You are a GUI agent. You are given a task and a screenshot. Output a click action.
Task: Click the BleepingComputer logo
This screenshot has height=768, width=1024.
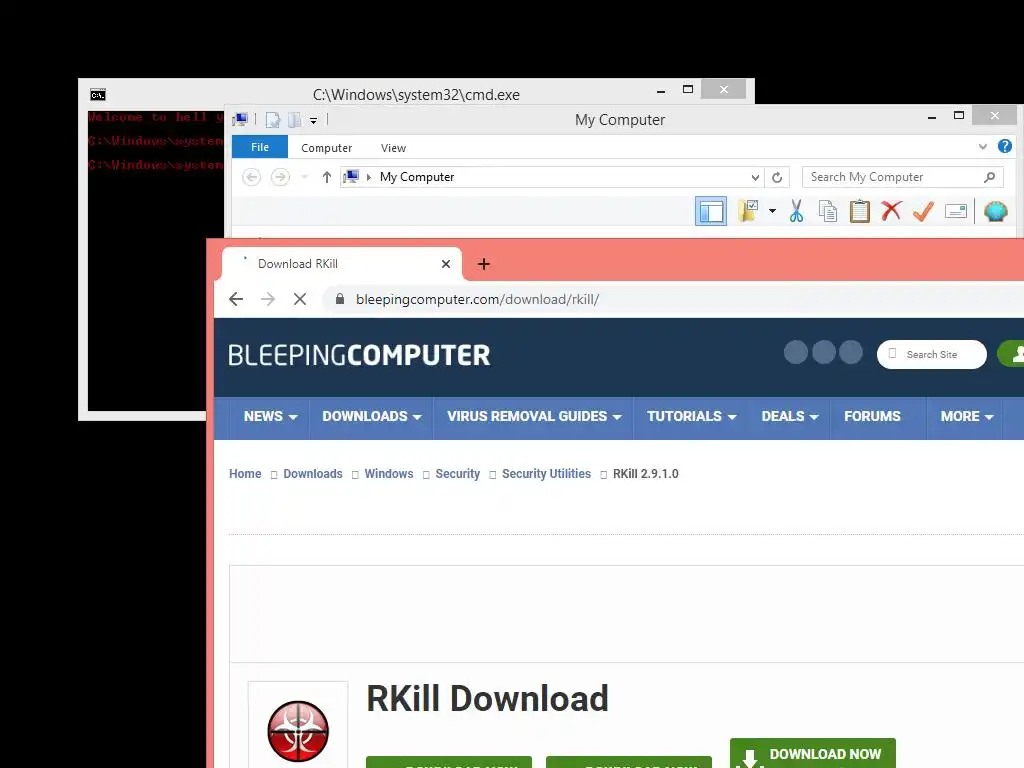[359, 355]
